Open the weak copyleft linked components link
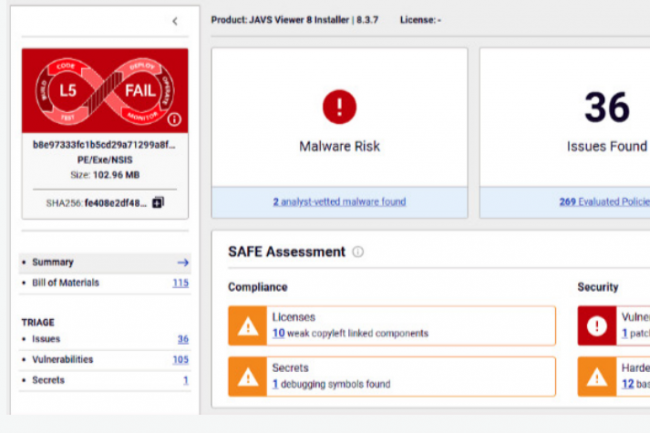 point(350,333)
